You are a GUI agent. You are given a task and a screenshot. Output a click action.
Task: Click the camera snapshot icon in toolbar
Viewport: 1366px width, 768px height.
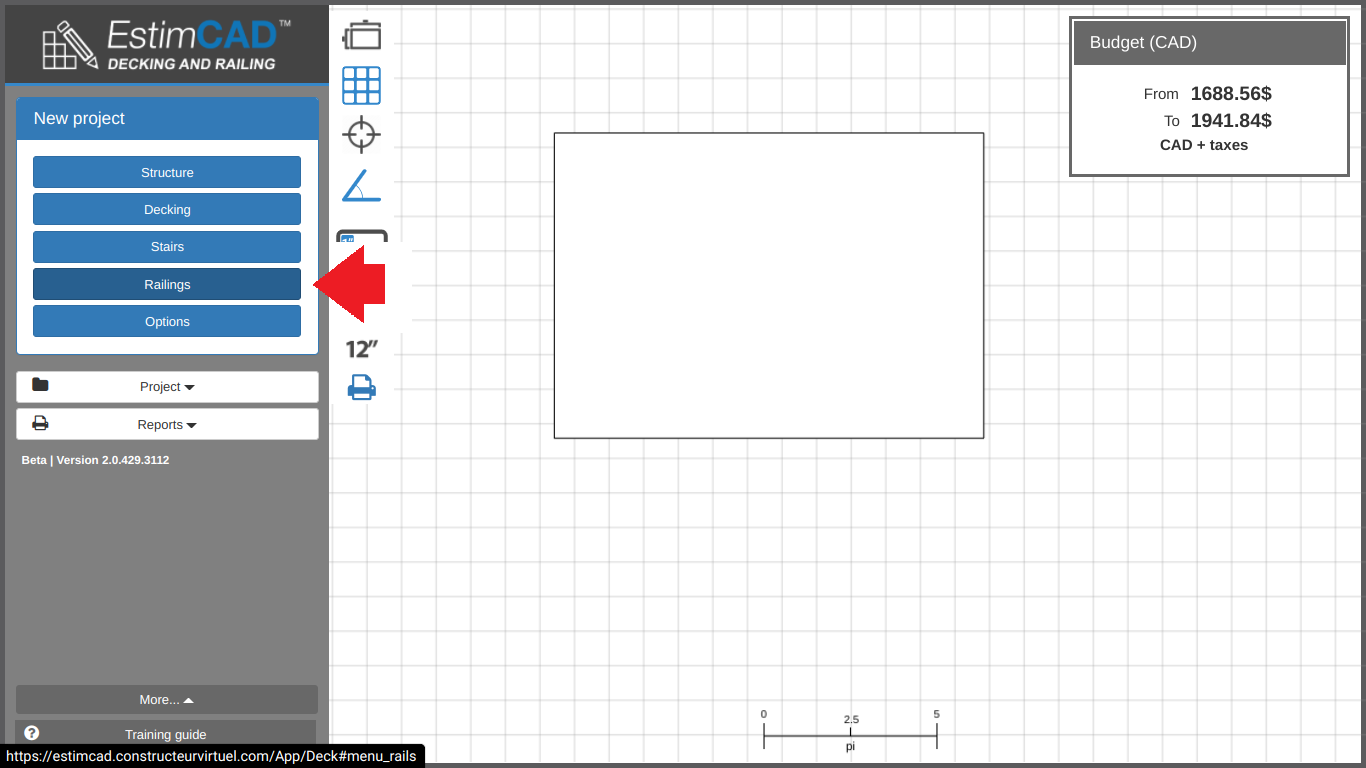pyautogui.click(x=362, y=35)
